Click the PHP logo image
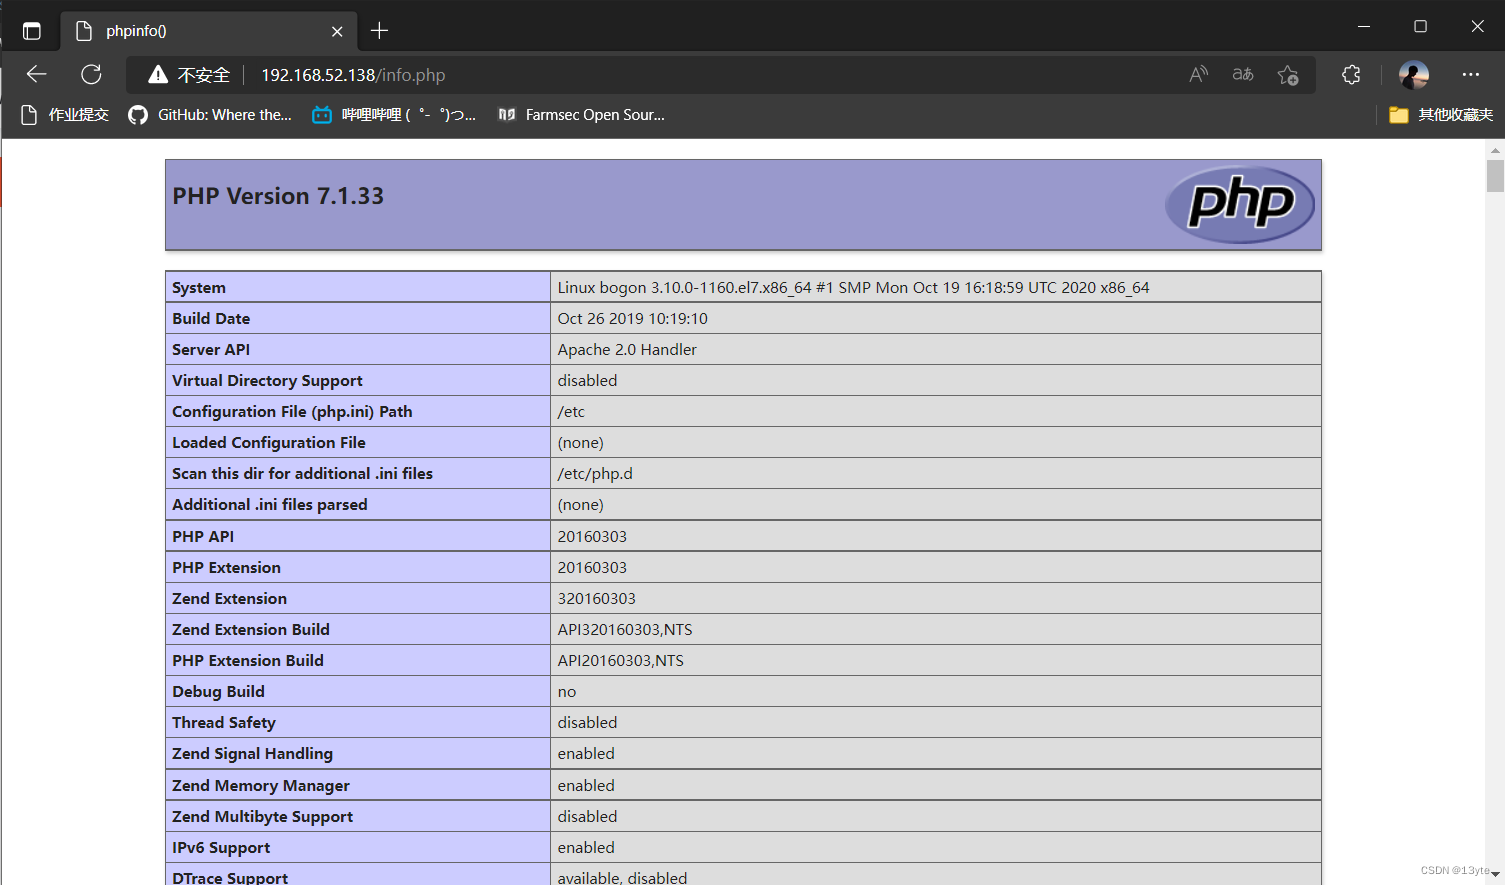This screenshot has width=1505, height=885. pyautogui.click(x=1240, y=204)
